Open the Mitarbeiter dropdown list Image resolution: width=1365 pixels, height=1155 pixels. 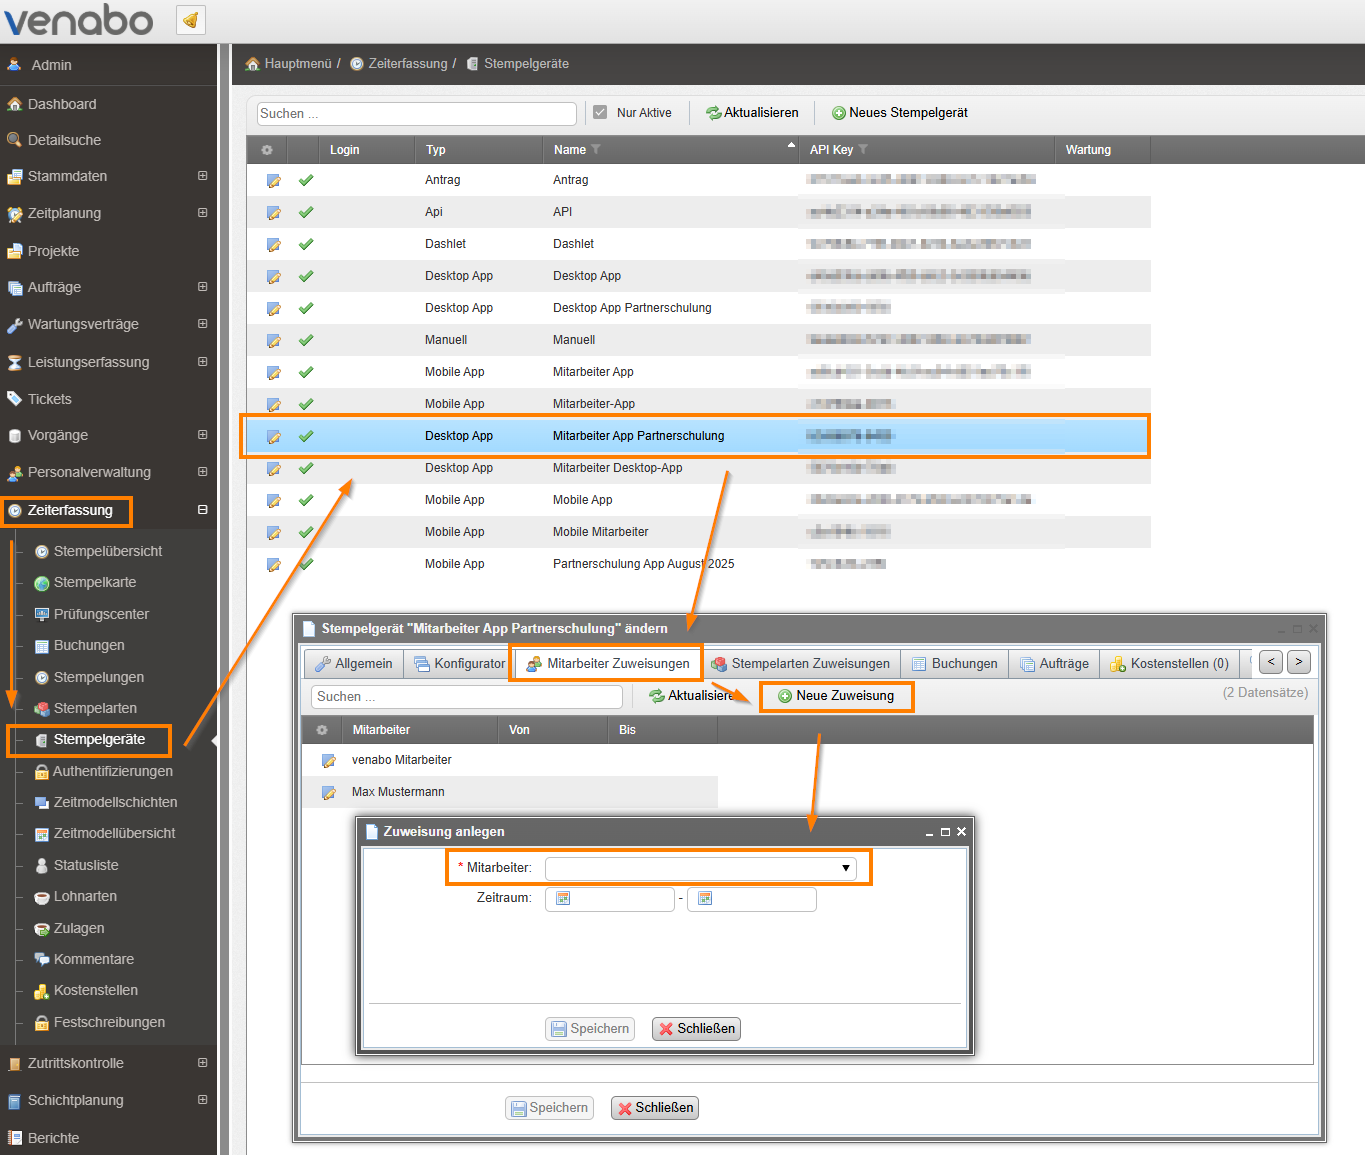(x=845, y=868)
